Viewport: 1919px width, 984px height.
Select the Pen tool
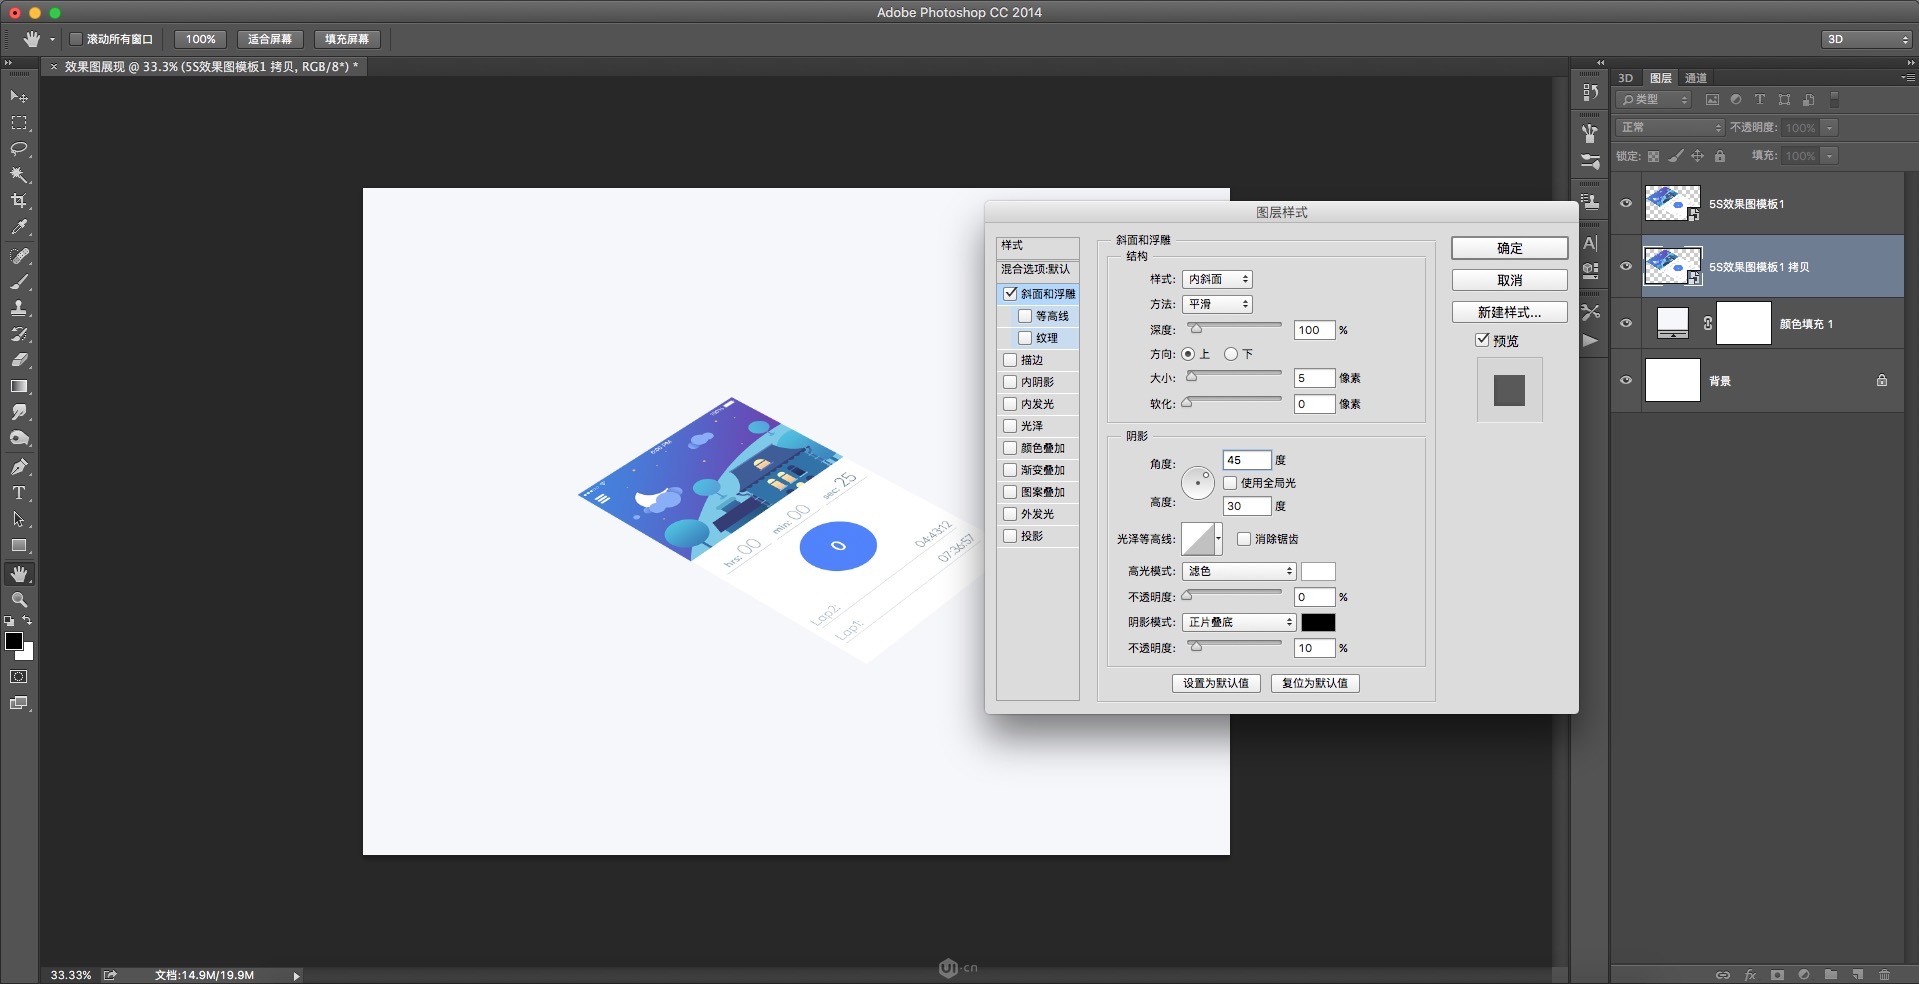click(x=19, y=467)
